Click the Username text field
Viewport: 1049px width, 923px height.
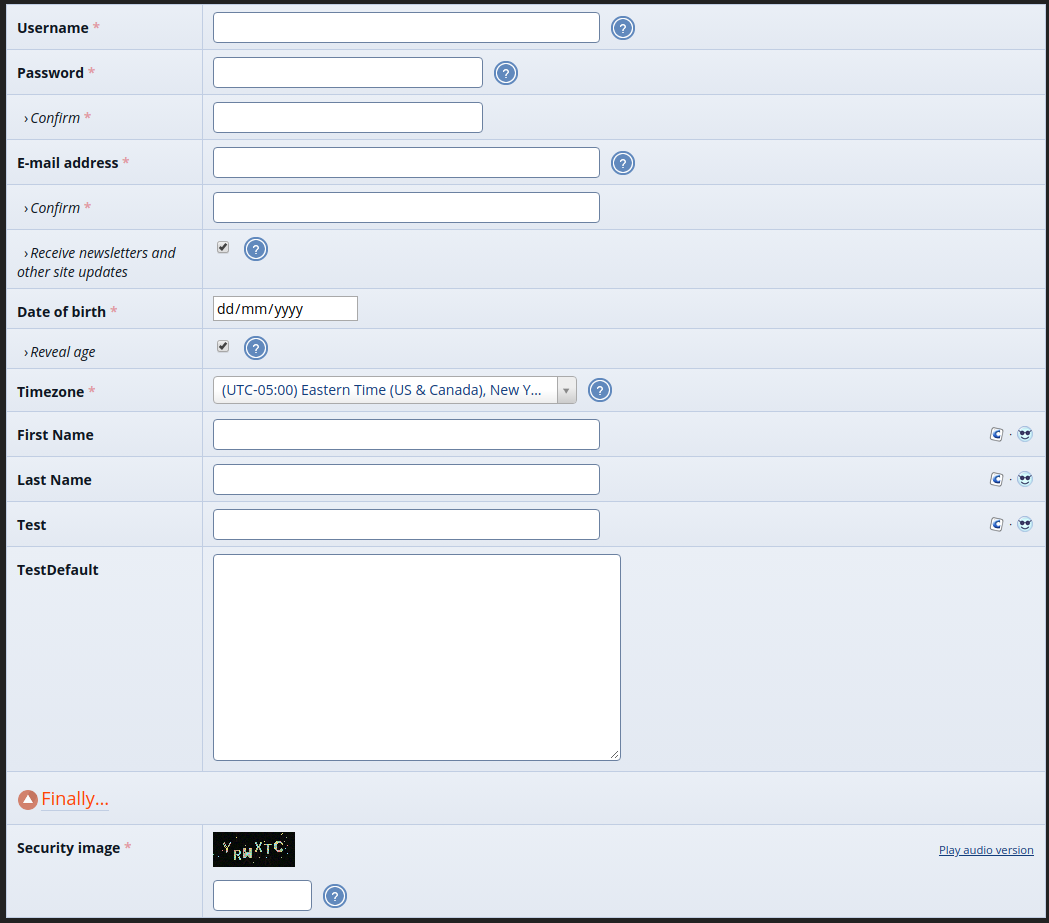(x=406, y=28)
